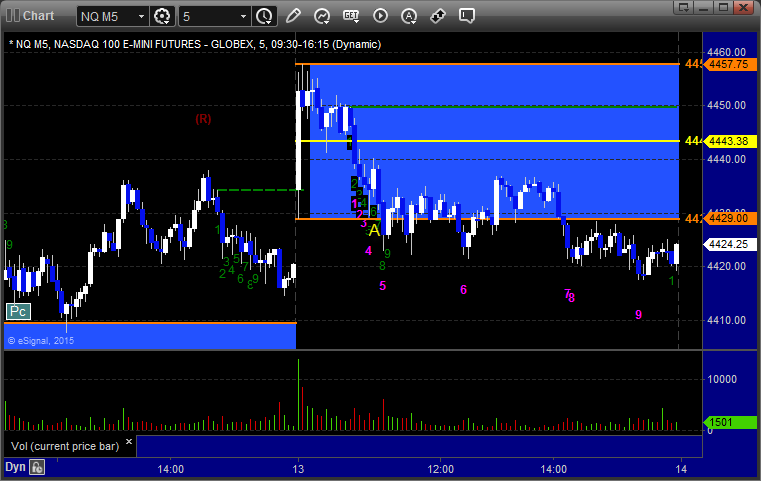761x481 pixels.
Task: Click the Pc previous-close marker
Action: [x=18, y=312]
